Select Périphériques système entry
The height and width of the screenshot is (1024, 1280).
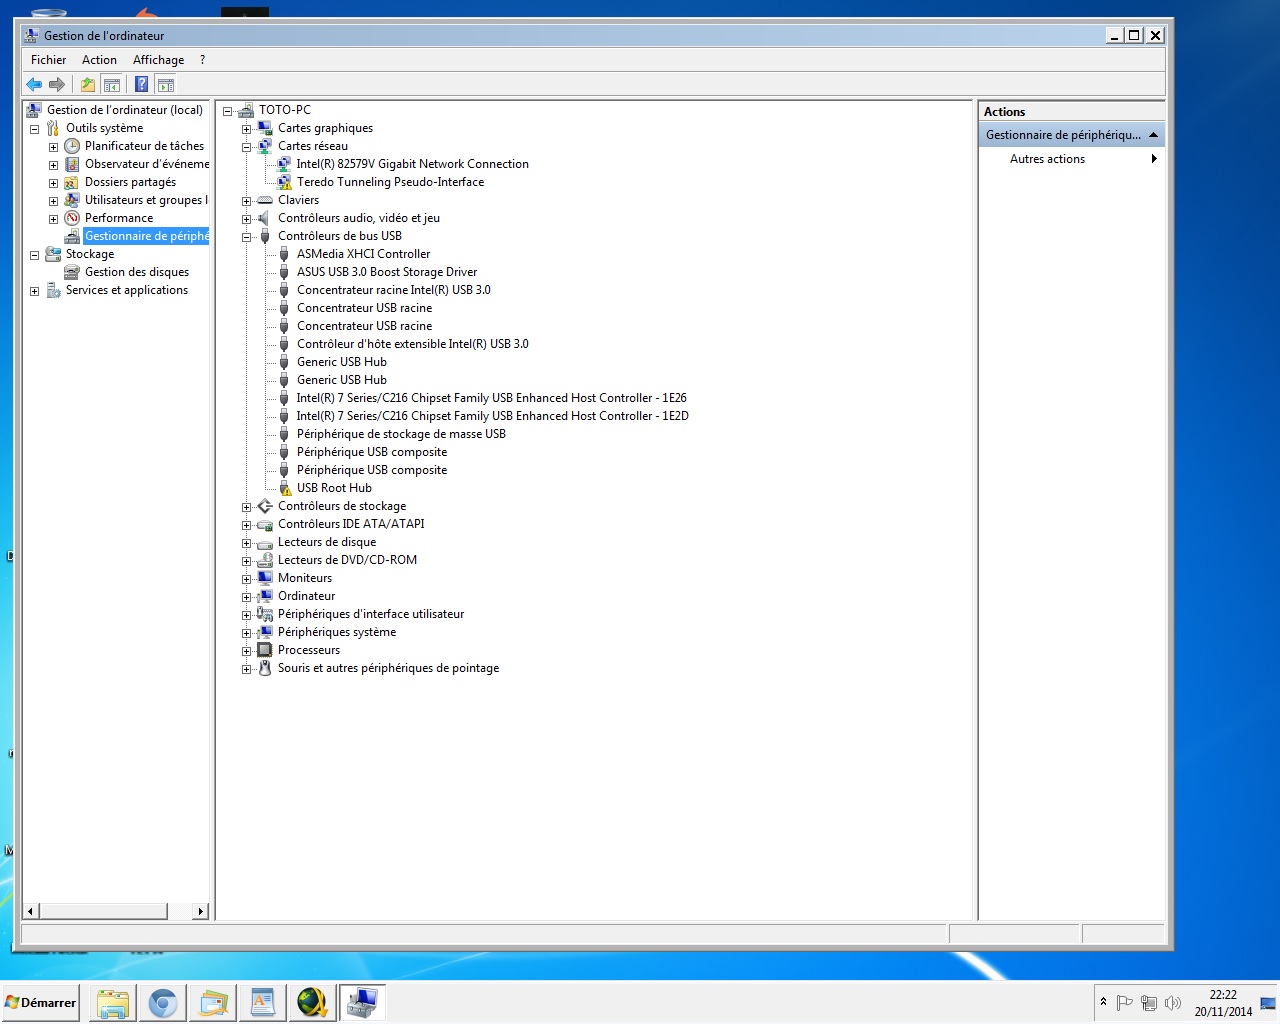click(337, 632)
